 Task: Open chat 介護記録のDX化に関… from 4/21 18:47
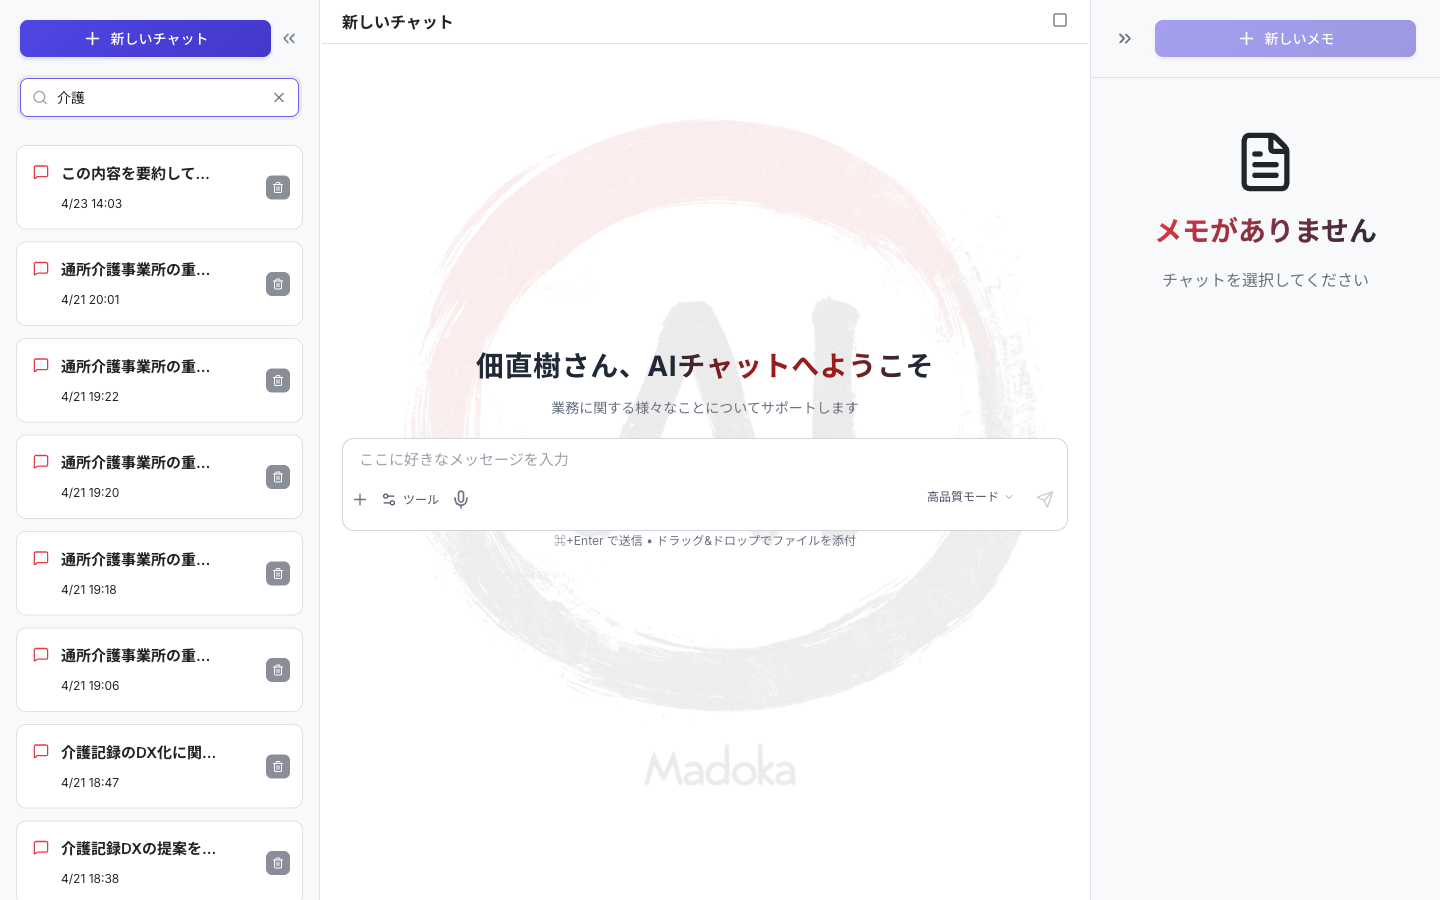(159, 766)
